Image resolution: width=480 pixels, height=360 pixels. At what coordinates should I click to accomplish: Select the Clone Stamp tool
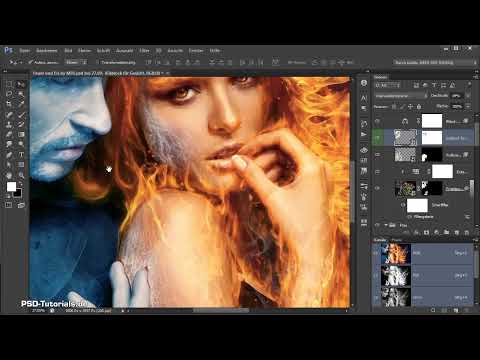(9, 124)
